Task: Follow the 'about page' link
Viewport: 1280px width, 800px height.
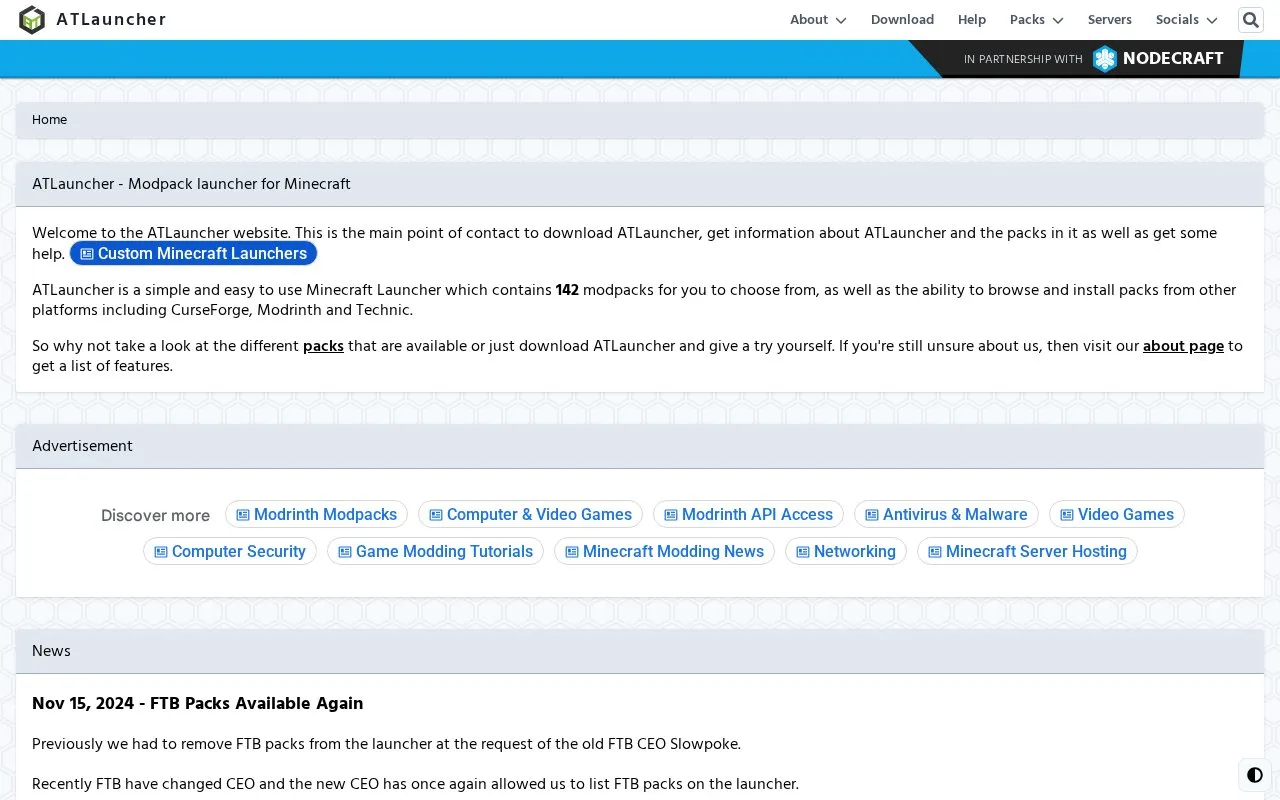Action: (1183, 346)
